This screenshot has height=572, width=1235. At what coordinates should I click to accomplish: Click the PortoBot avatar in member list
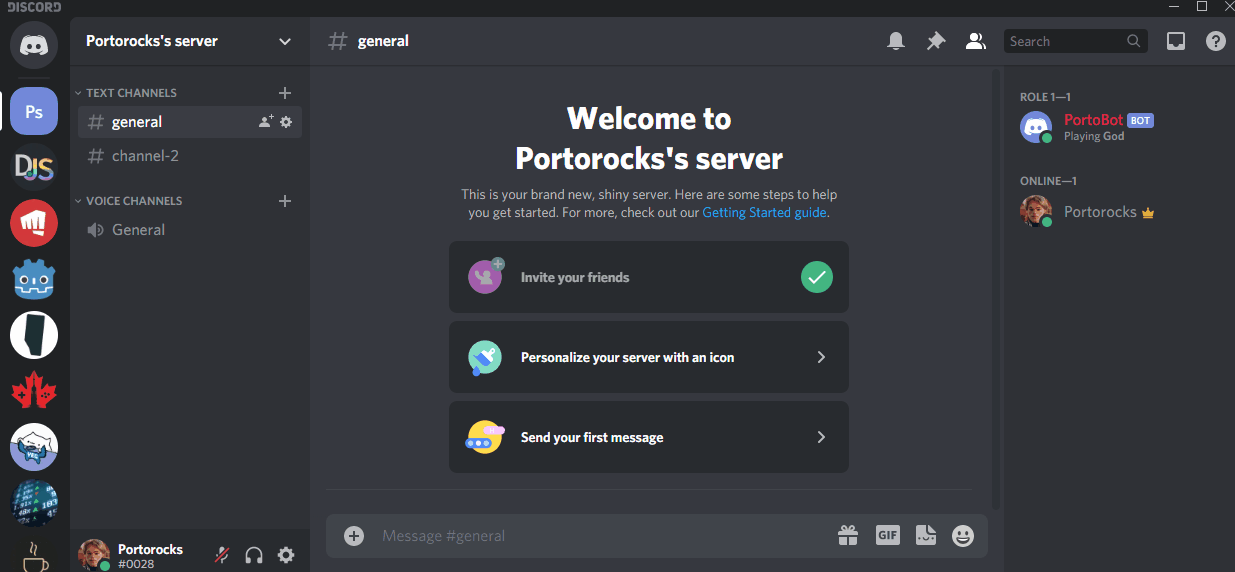1036,127
